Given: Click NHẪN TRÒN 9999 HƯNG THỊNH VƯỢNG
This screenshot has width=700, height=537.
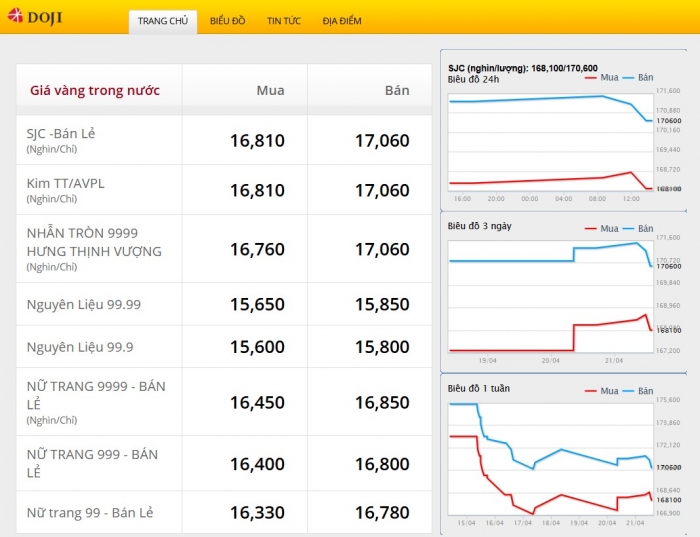Looking at the screenshot, I should coord(93,241).
